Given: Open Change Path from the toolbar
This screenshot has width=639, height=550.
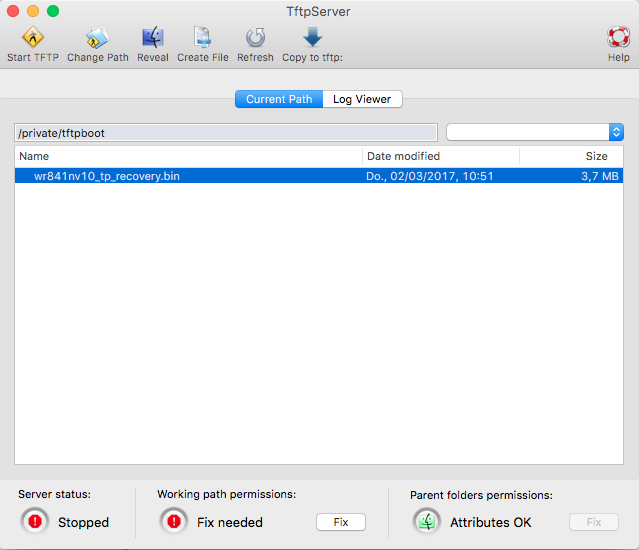Looking at the screenshot, I should click(97, 38).
